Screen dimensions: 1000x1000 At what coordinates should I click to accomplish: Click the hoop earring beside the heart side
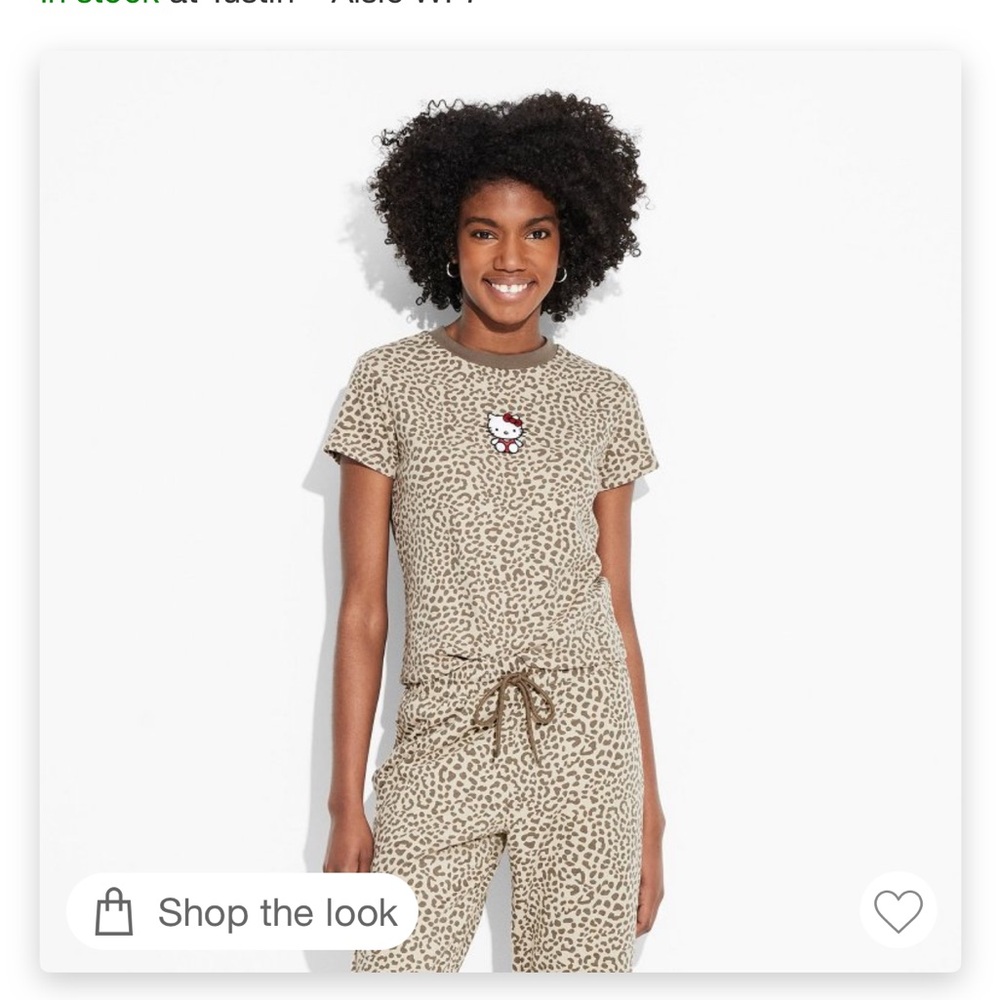pos(561,275)
